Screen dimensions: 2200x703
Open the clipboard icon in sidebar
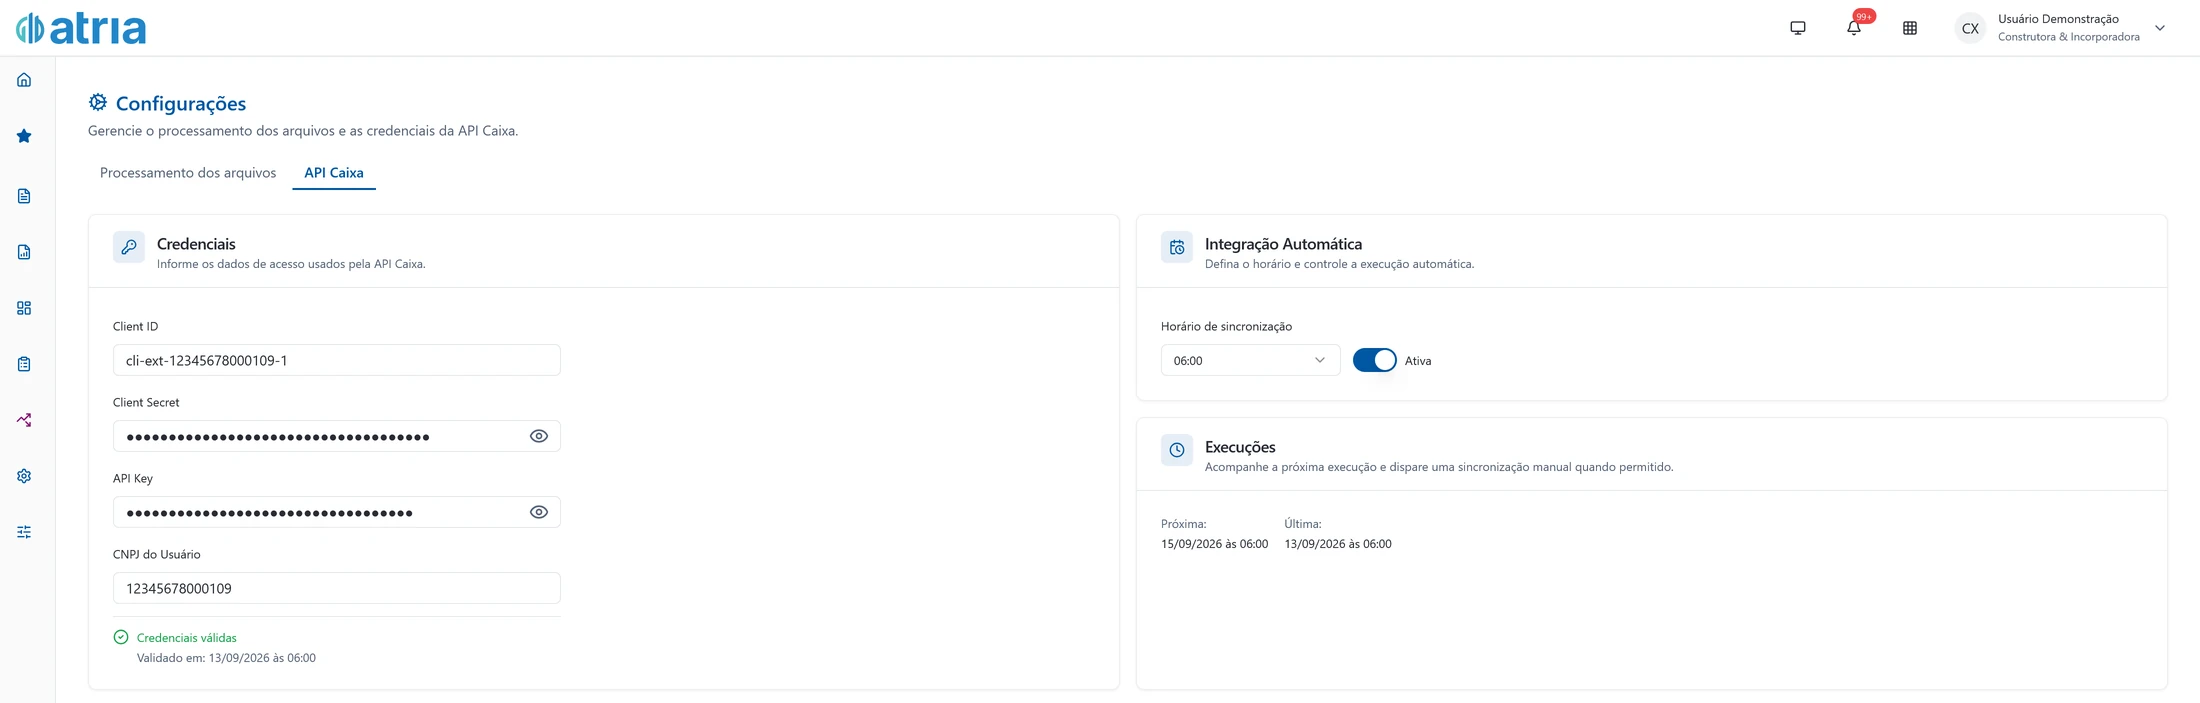pyautogui.click(x=24, y=364)
